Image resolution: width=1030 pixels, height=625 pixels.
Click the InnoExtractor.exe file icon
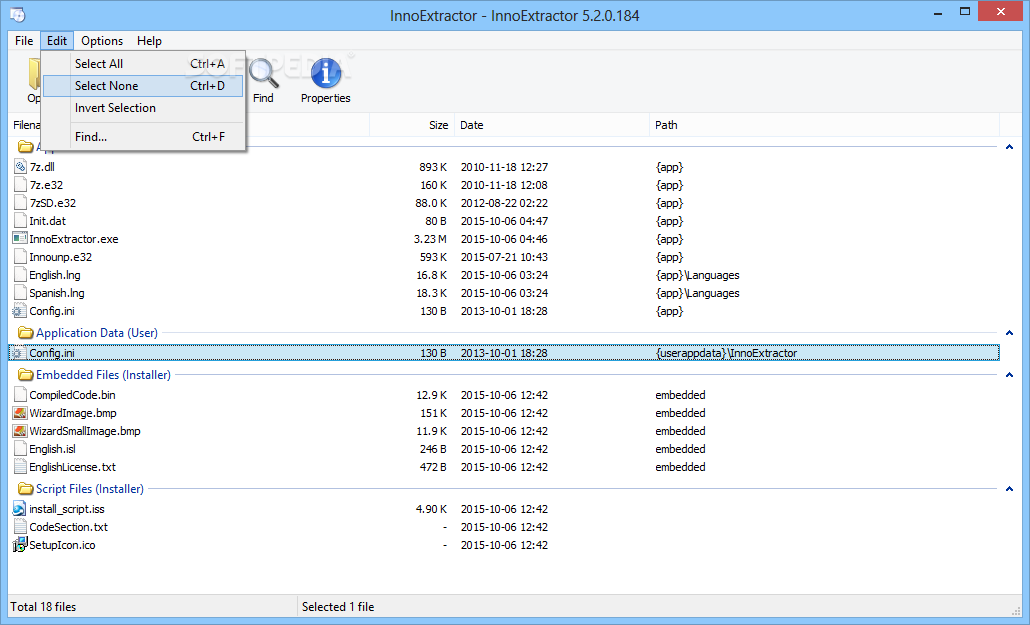[x=20, y=239]
